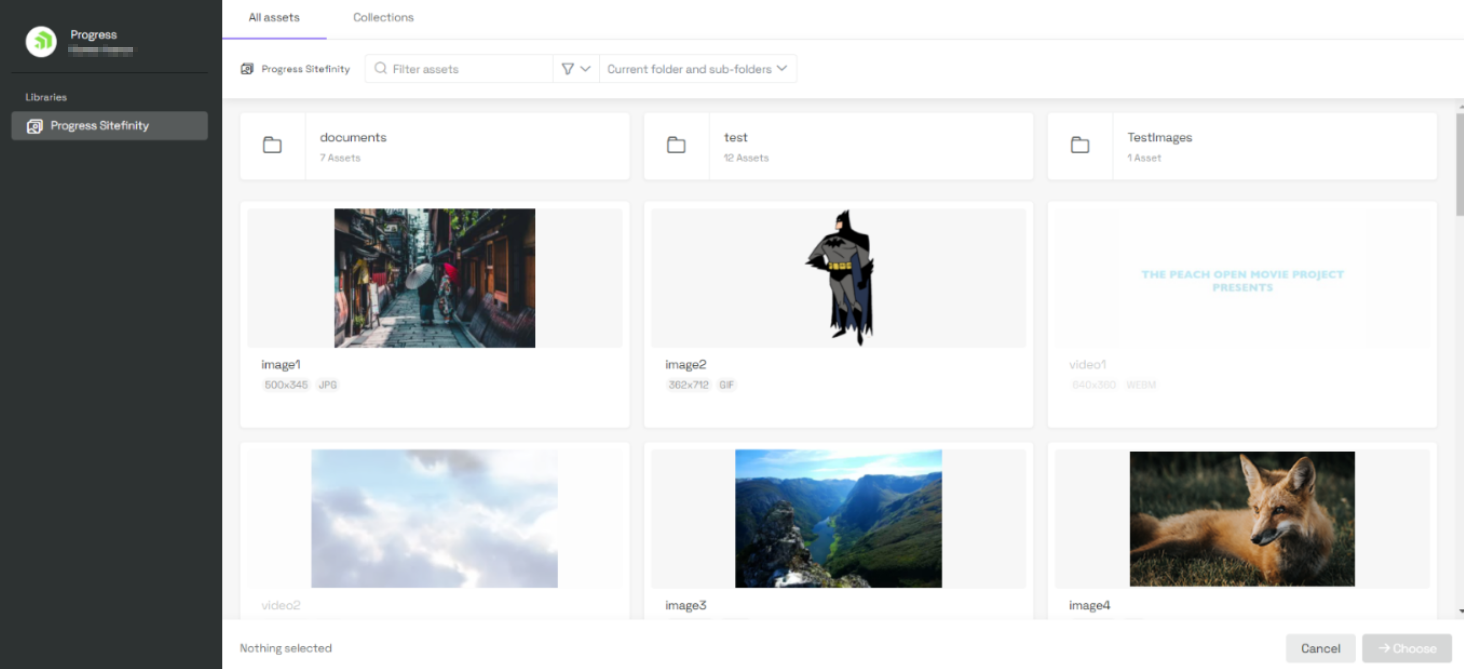1464x669 pixels.
Task: Click the "image2" asset name
Action: tap(686, 365)
